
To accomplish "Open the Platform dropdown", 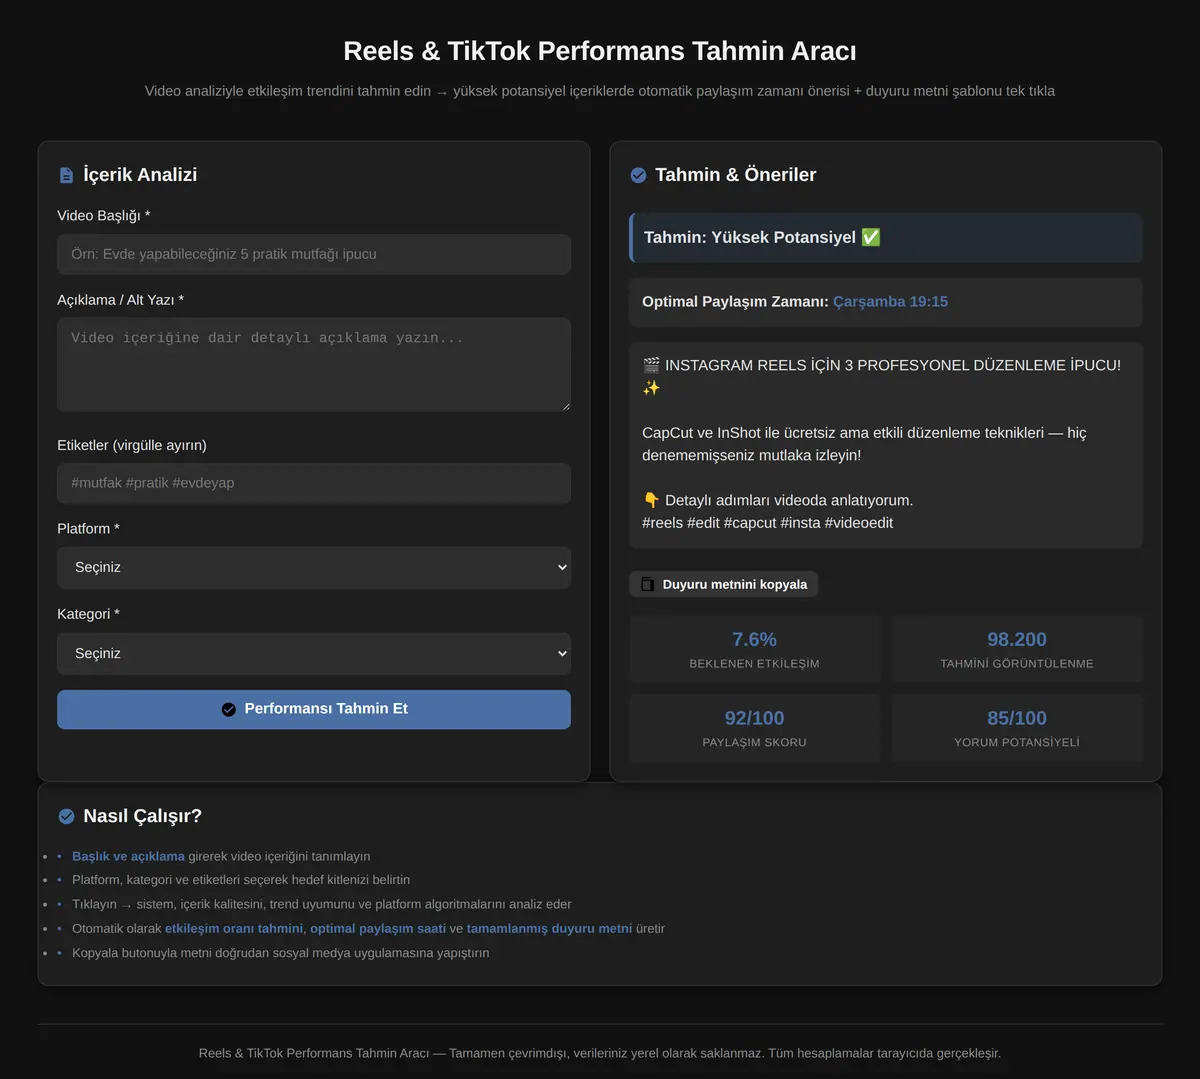I will coord(314,567).
